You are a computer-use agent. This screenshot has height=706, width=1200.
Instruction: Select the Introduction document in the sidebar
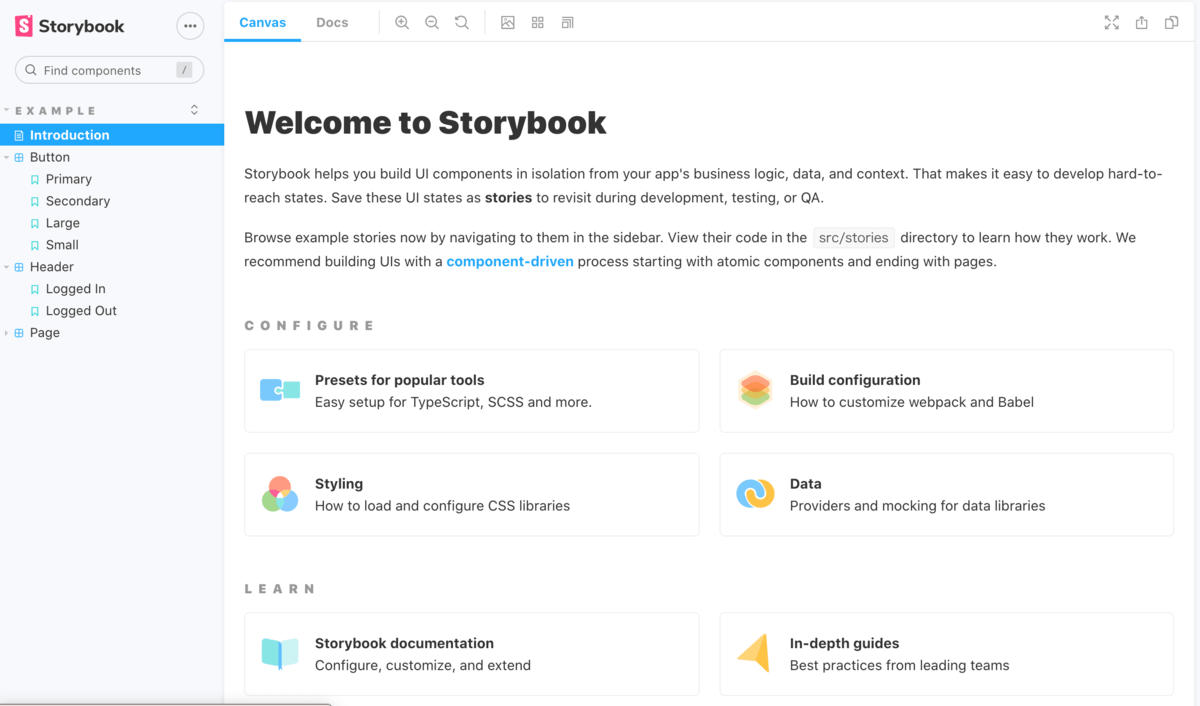(x=112, y=135)
